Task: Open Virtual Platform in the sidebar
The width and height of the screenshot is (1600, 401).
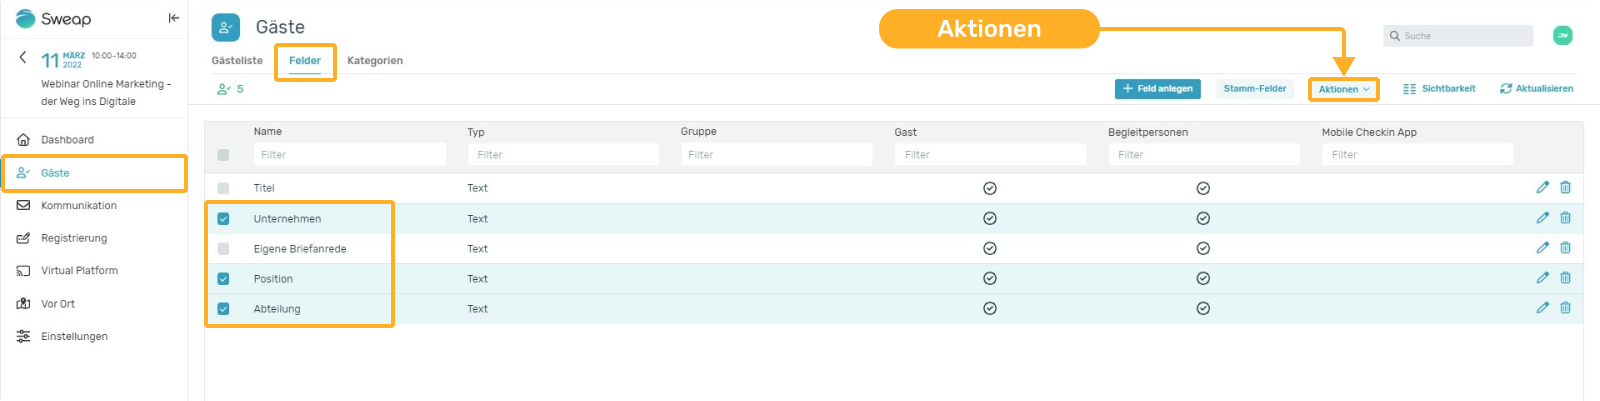Action: (79, 271)
